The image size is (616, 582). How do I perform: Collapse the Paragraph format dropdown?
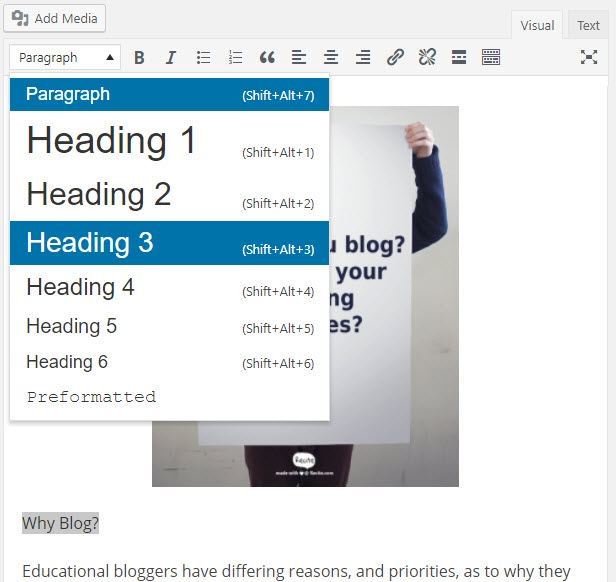tap(65, 58)
